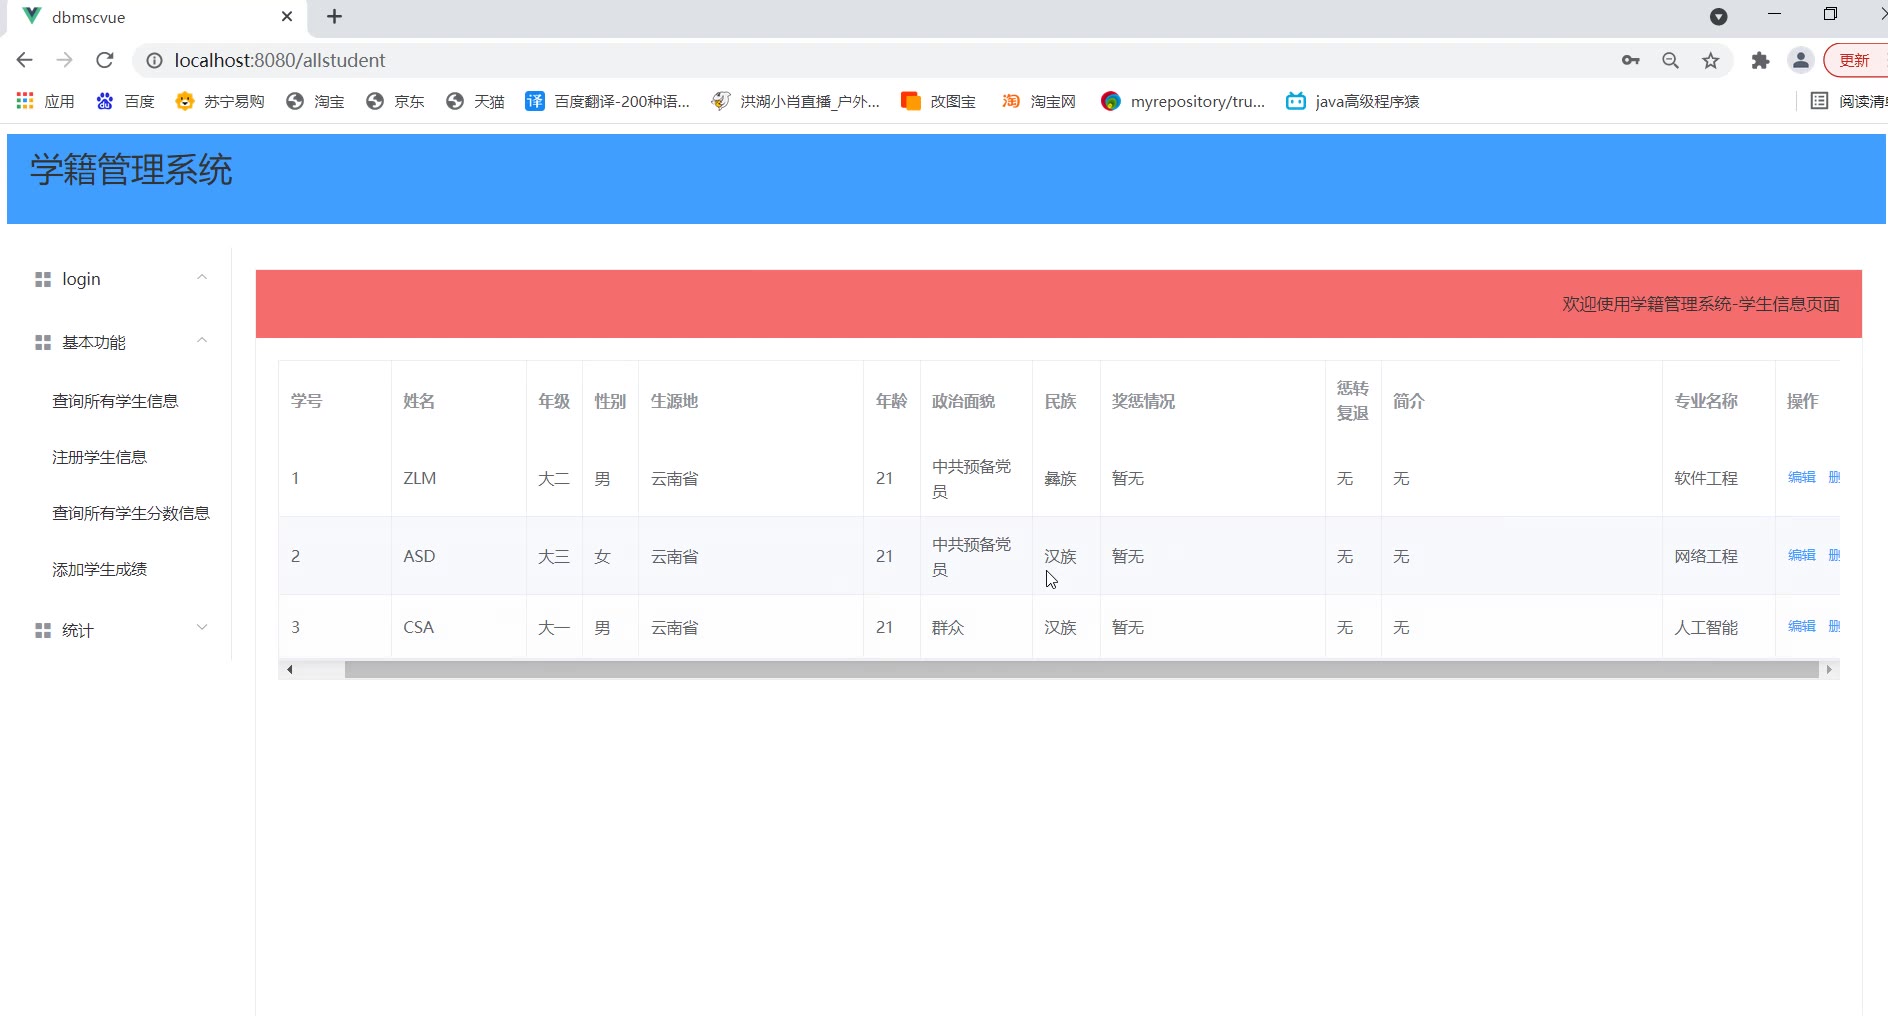Delete student CSA with 删除 link
The width and height of the screenshot is (1888, 1016).
(1834, 626)
